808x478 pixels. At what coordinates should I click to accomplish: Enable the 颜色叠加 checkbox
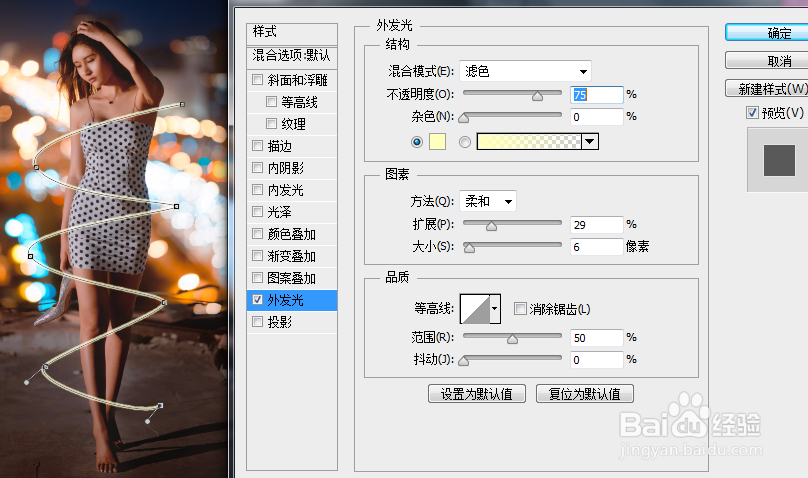(257, 234)
